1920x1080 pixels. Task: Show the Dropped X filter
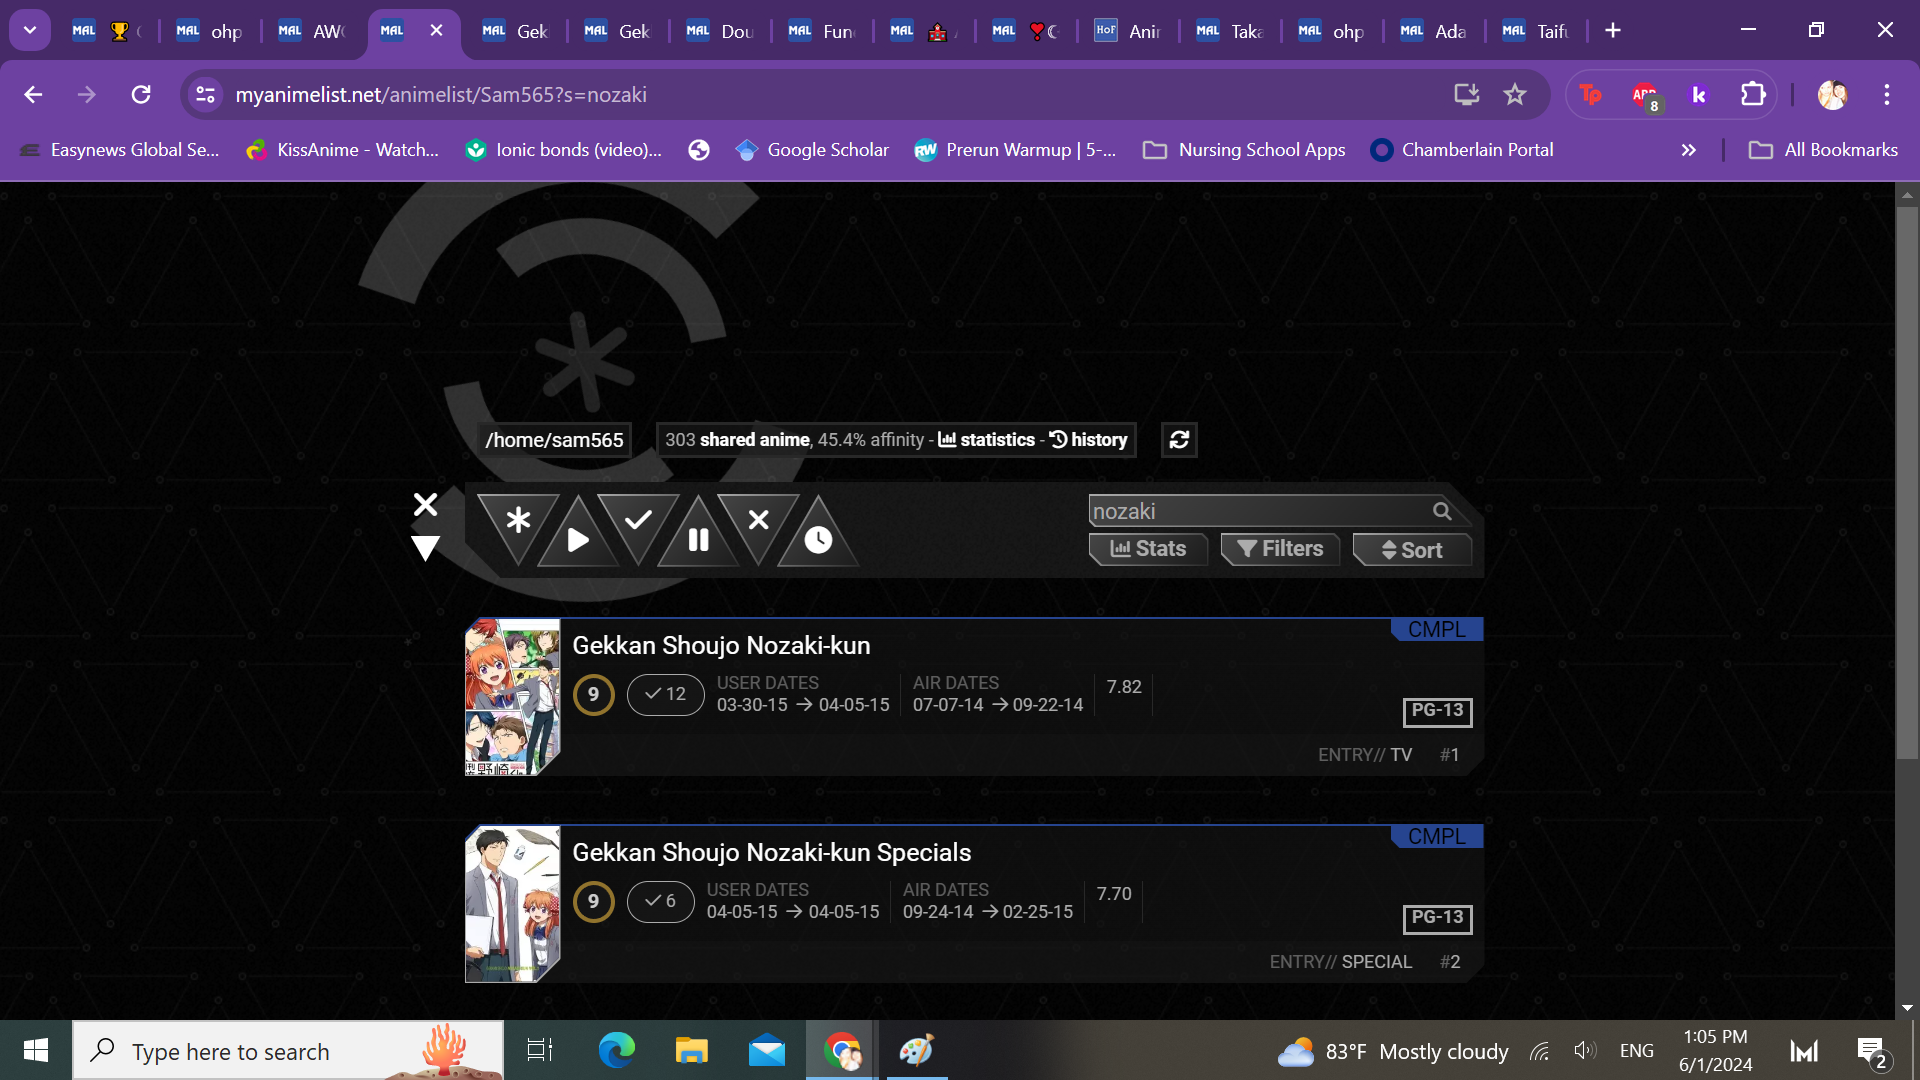[758, 520]
